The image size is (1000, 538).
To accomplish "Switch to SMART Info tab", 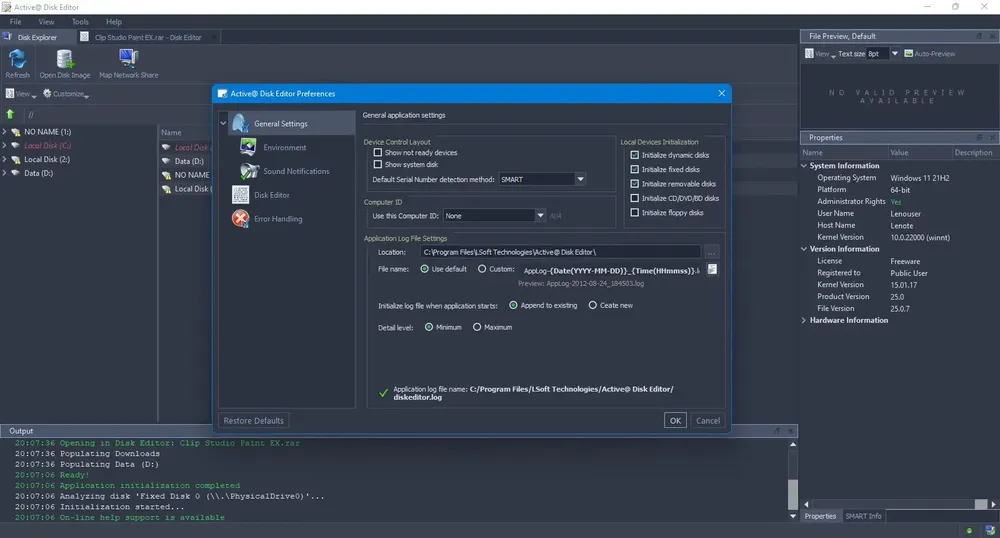I will (x=863, y=516).
